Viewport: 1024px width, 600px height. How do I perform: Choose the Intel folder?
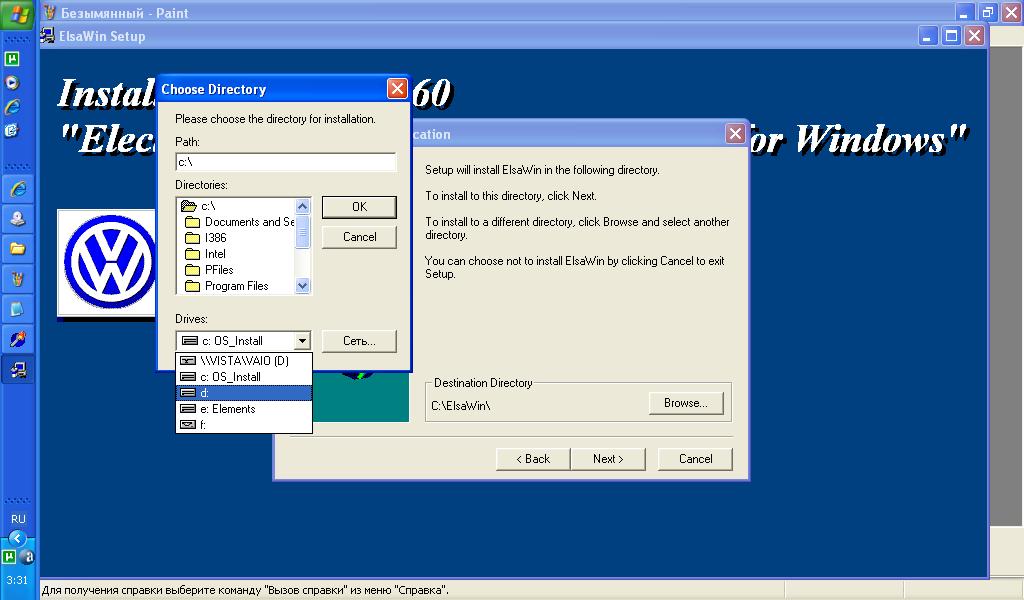click(x=215, y=254)
